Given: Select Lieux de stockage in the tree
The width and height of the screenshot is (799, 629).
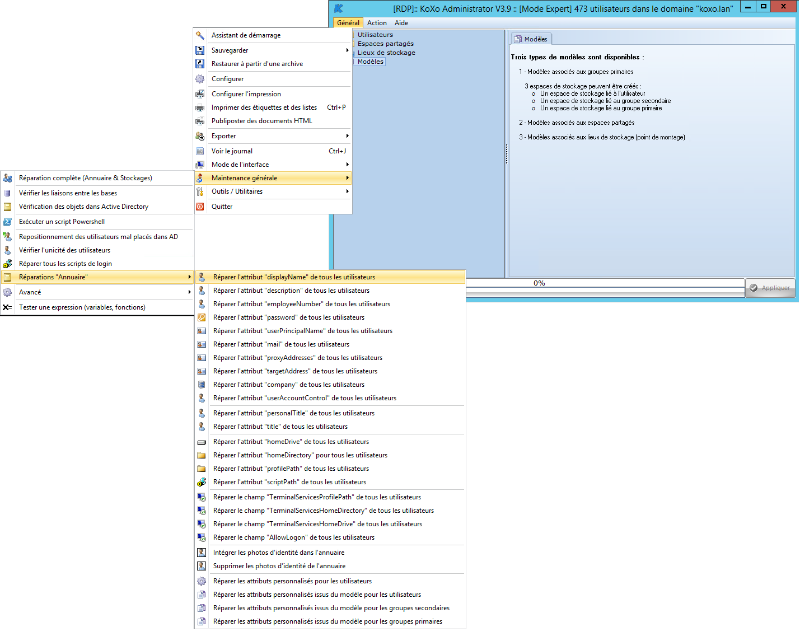Looking at the screenshot, I should click(x=386, y=53).
